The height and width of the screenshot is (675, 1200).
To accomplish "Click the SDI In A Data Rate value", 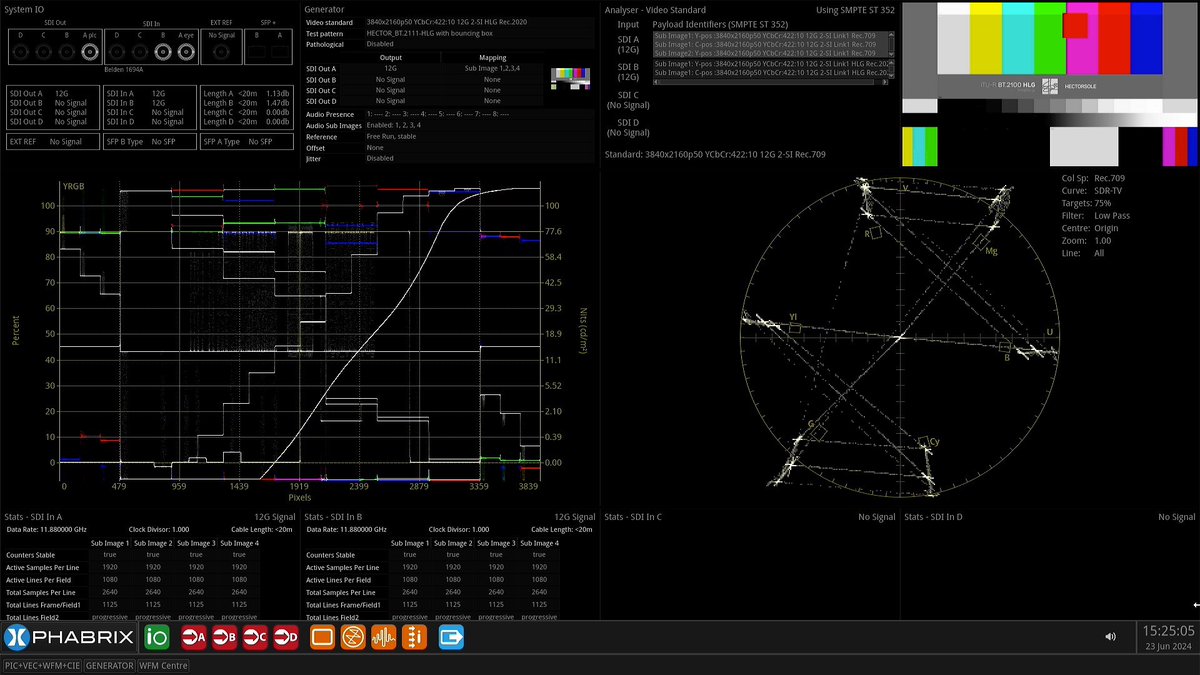I will (x=62, y=529).
